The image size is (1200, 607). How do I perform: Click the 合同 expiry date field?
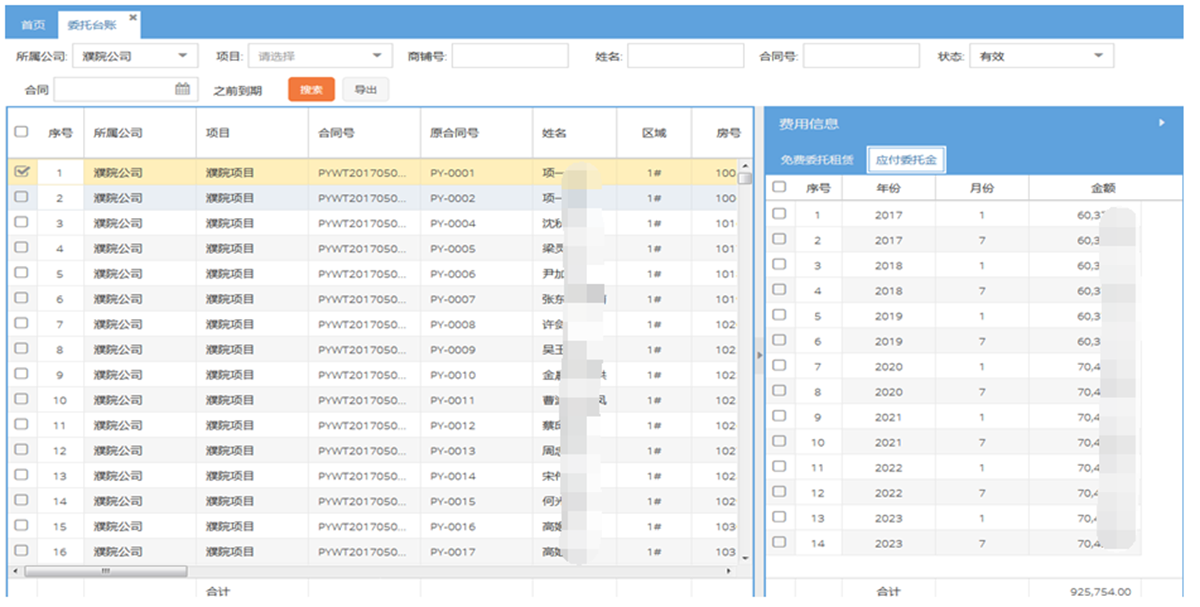click(124, 90)
